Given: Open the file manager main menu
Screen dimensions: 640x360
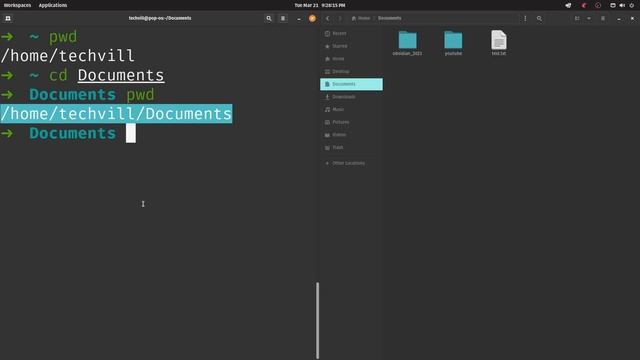Looking at the screenshot, I should point(603,18).
